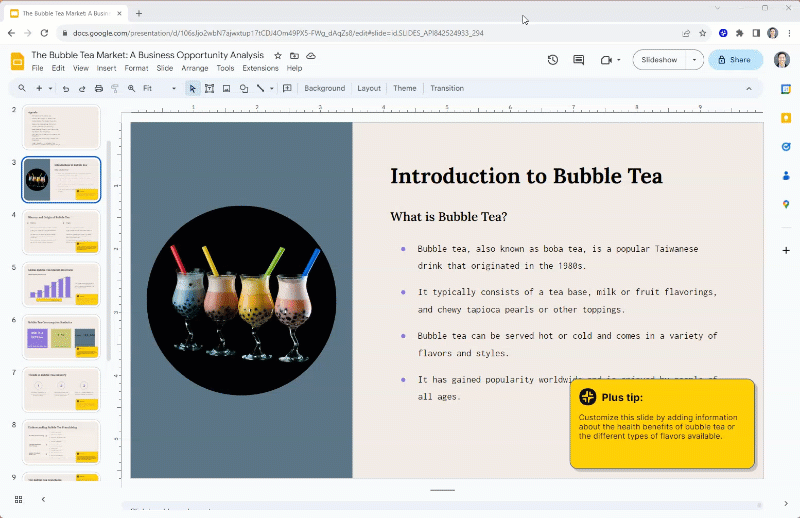Open the Insert menu

tap(106, 68)
